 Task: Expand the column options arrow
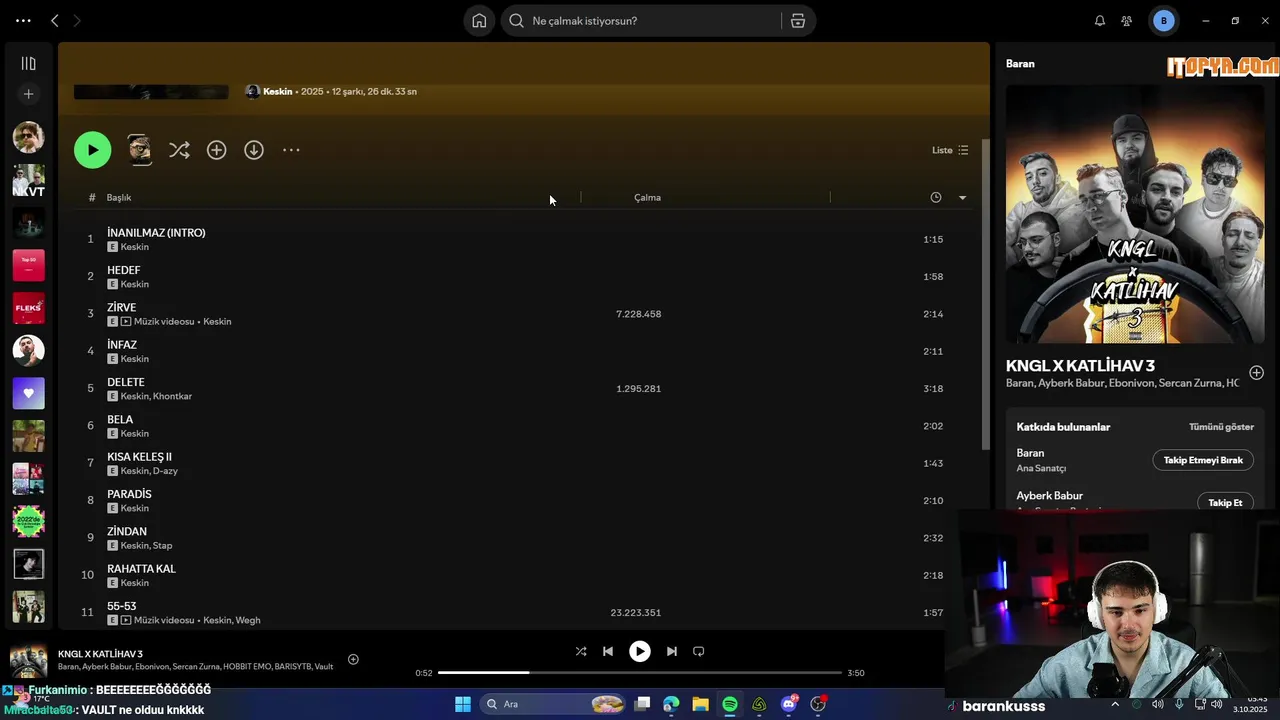tap(962, 197)
